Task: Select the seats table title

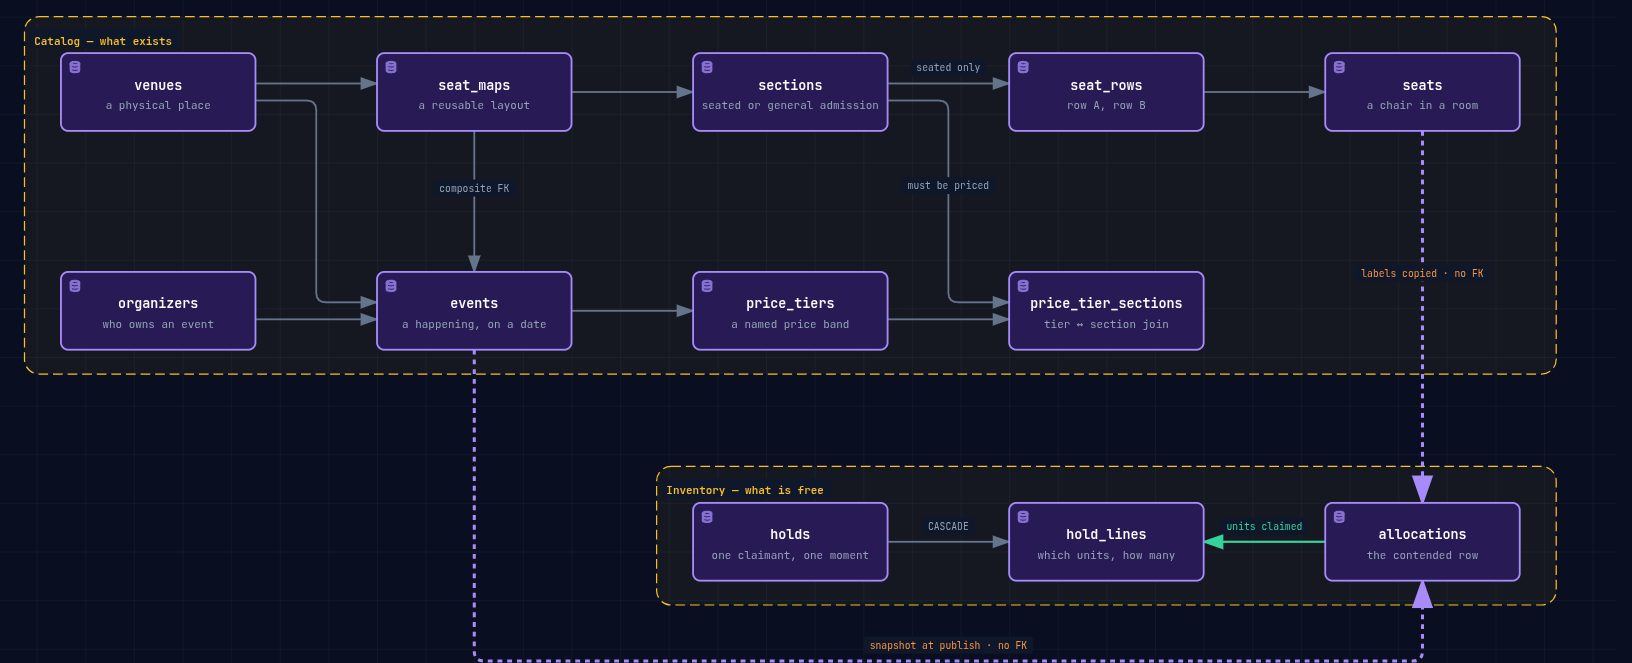Action: 1422,86
